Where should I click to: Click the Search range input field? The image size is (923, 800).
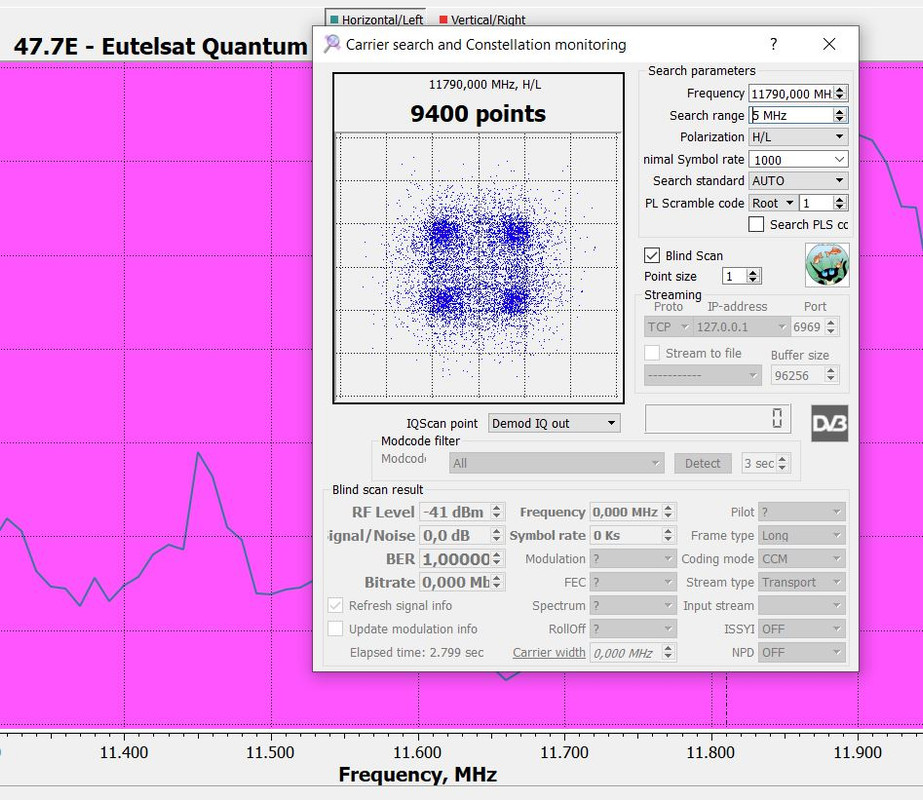point(791,115)
